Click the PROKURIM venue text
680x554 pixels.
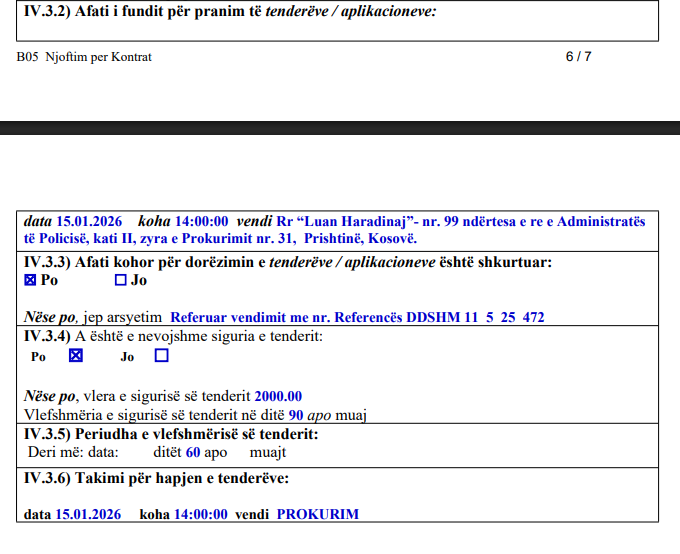(317, 515)
